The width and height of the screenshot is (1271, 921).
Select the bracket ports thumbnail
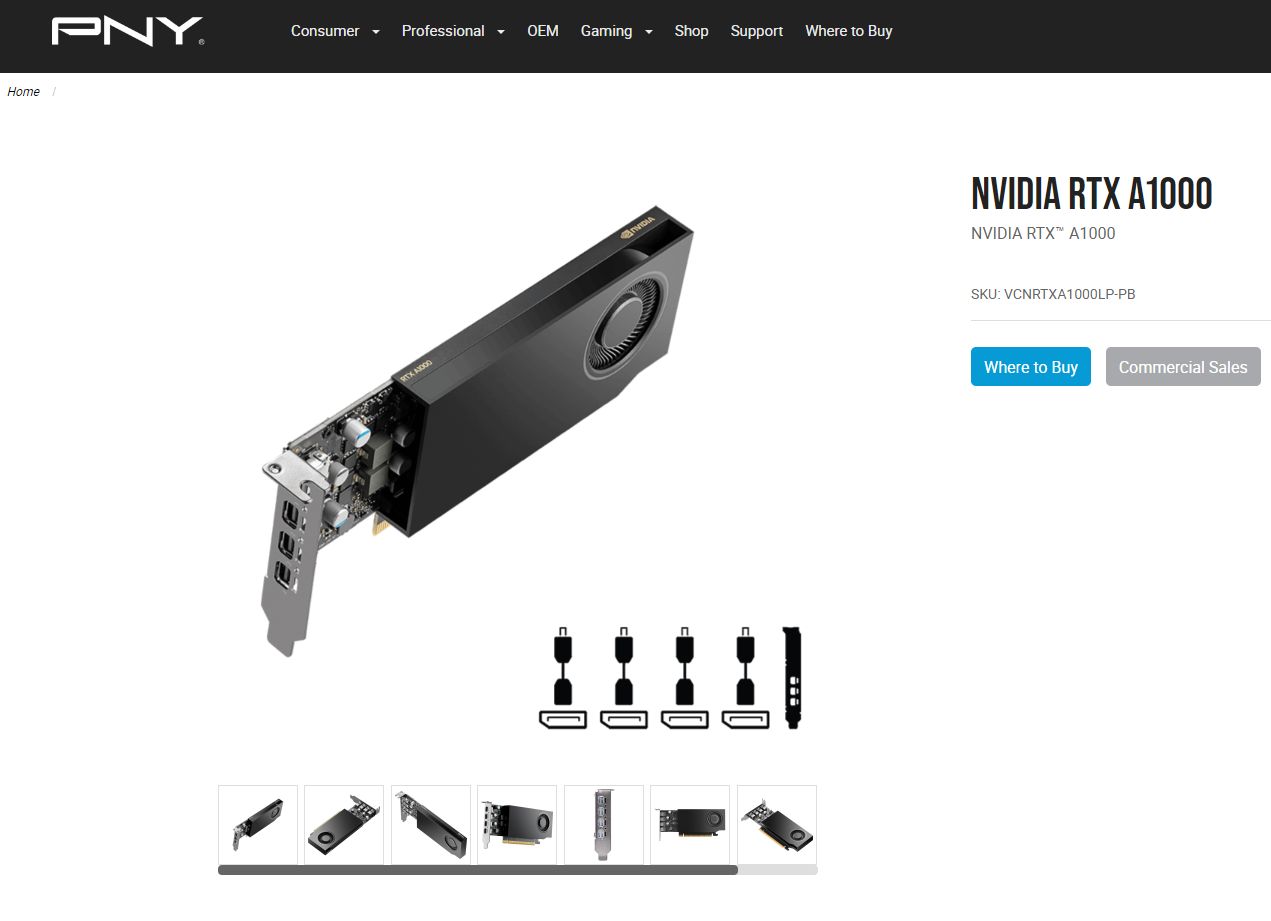point(604,825)
